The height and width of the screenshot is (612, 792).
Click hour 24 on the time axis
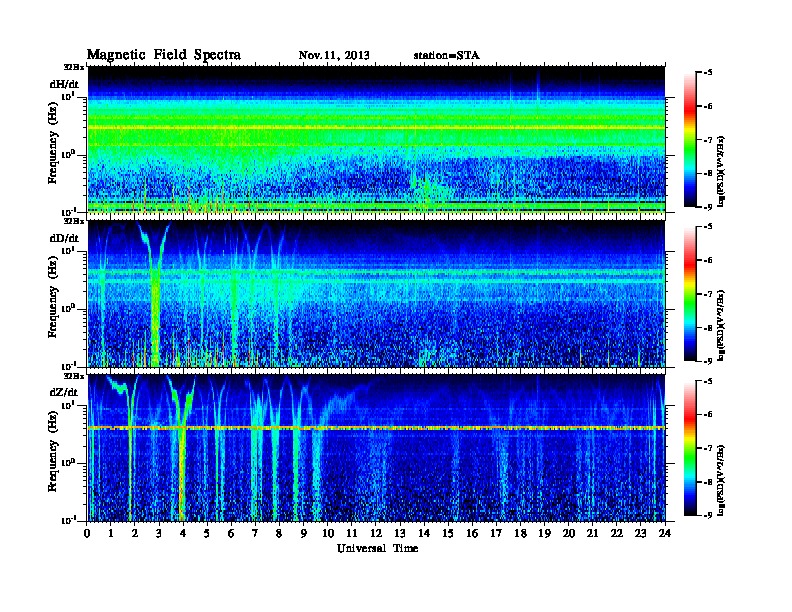tap(665, 533)
